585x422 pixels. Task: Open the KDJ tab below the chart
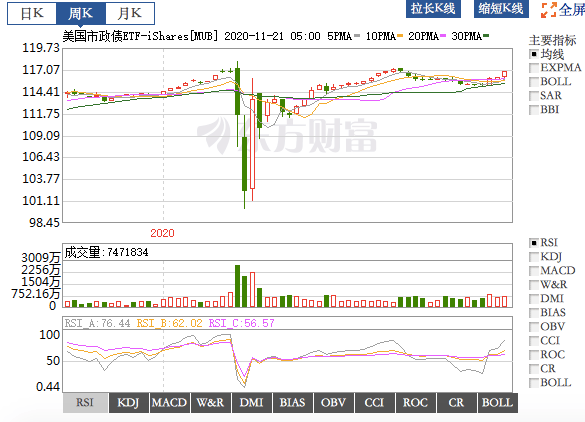tap(128, 403)
